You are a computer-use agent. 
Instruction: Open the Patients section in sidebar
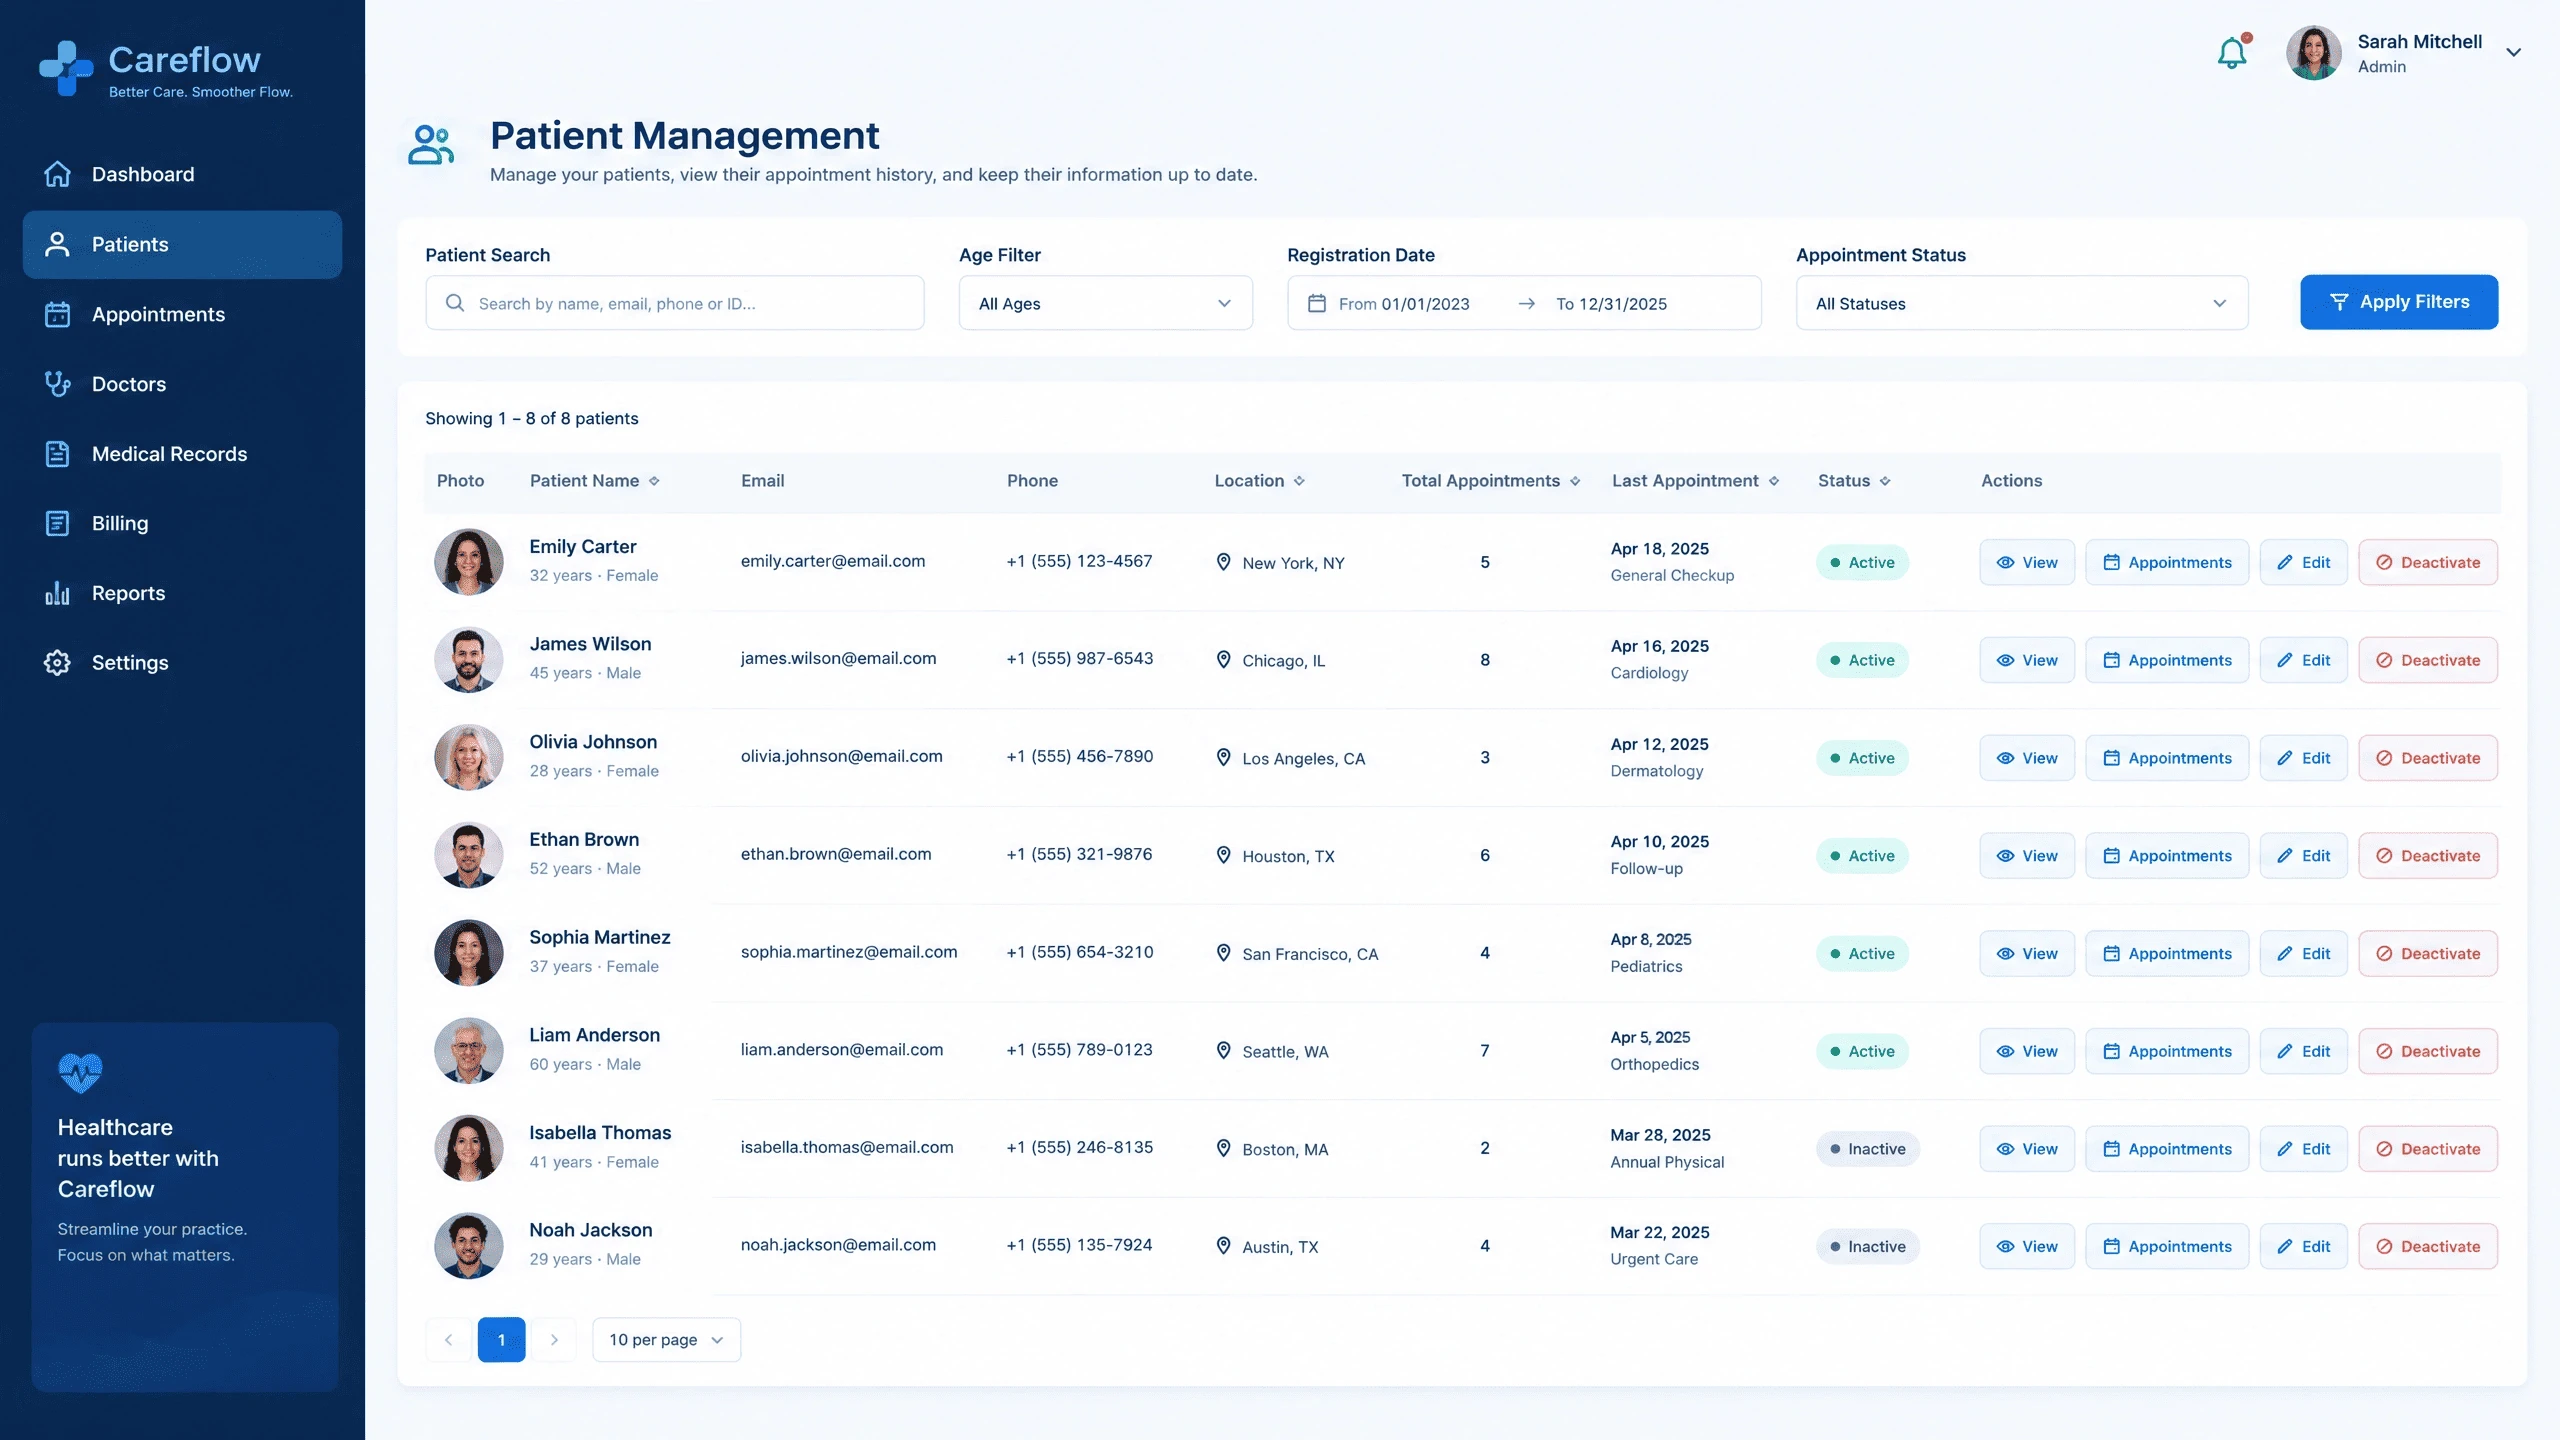click(x=182, y=244)
